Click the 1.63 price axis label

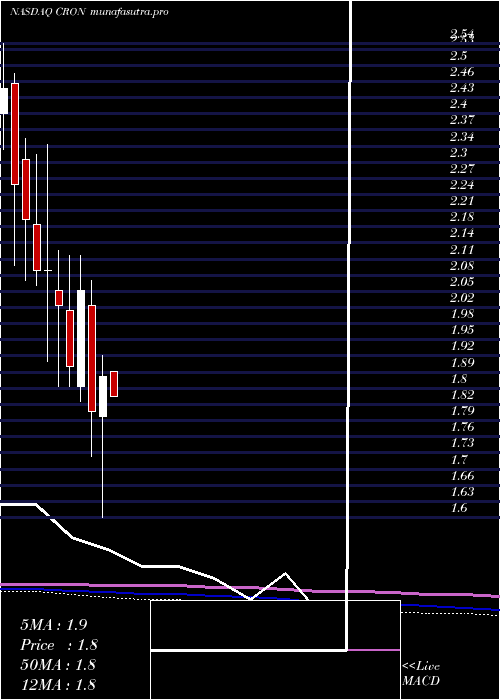[462, 492]
